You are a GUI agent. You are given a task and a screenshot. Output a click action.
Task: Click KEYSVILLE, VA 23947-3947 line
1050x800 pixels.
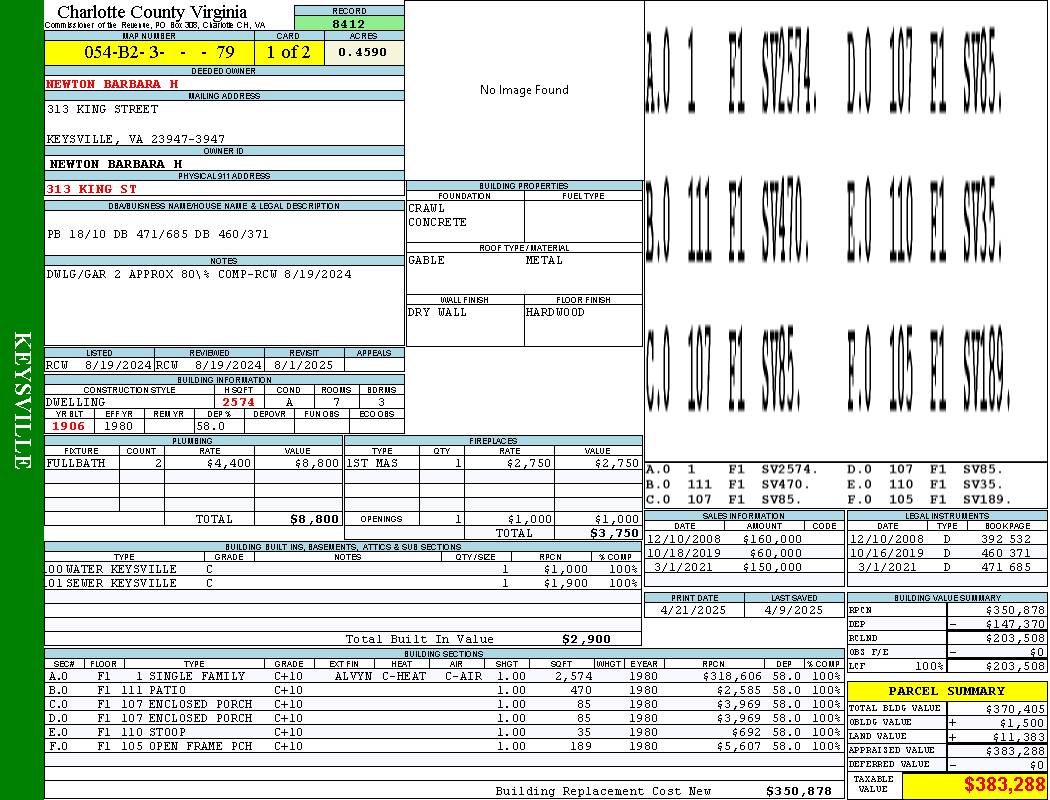135,139
